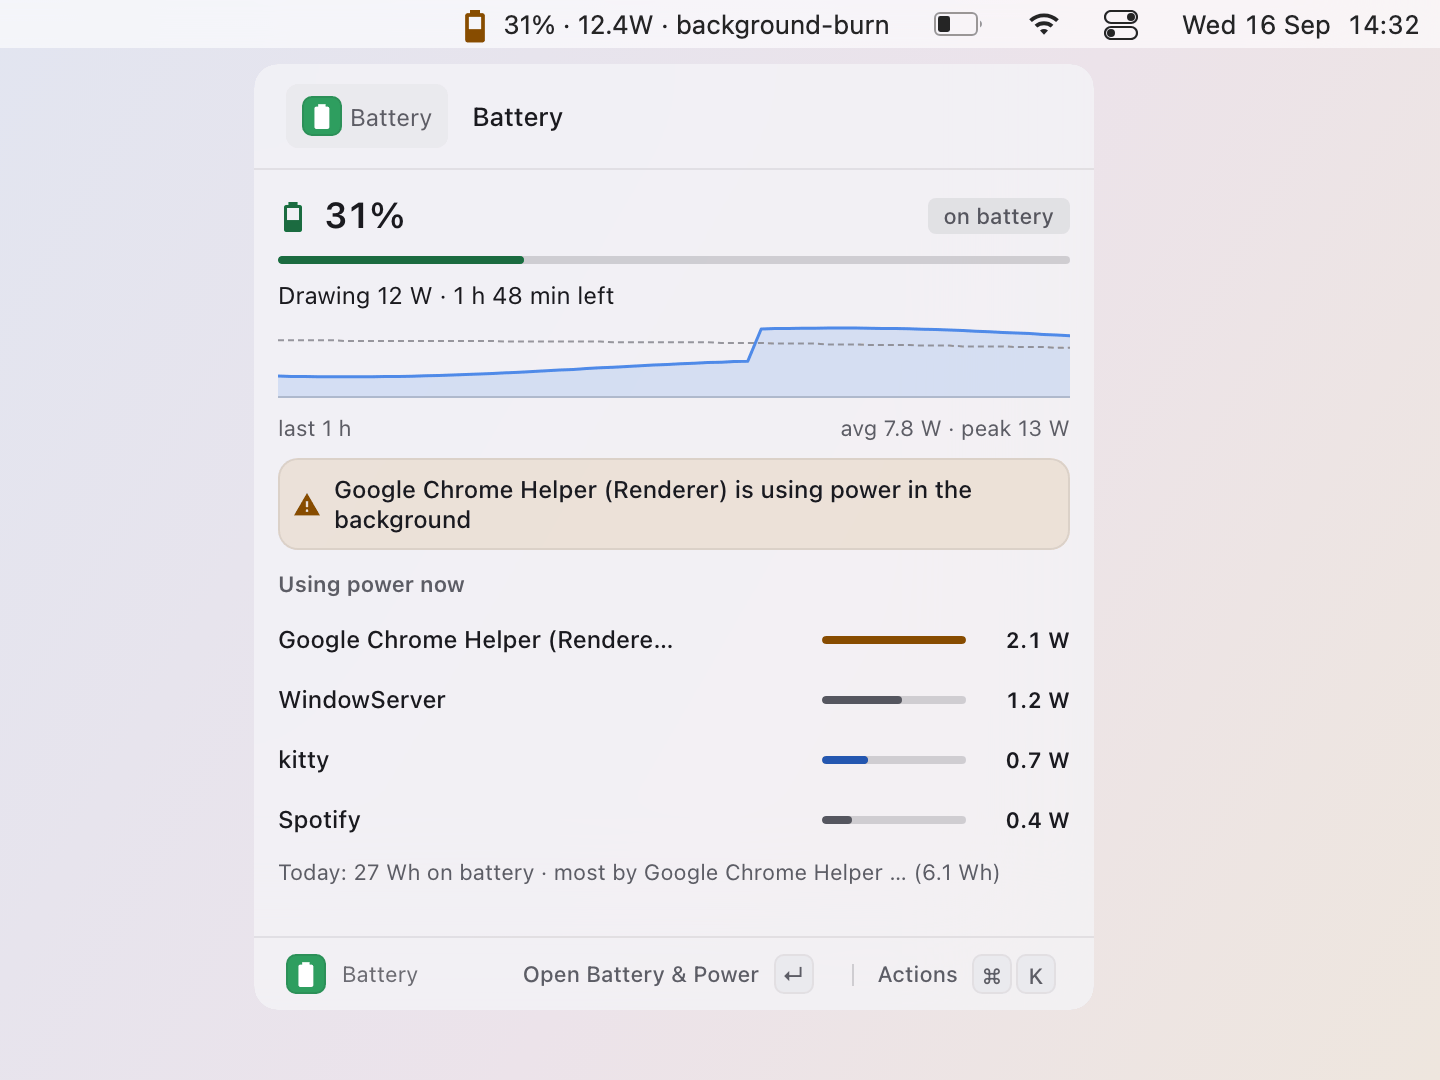This screenshot has width=1440, height=1080.
Task: Click the 2.1 W value
Action: pyautogui.click(x=1038, y=640)
